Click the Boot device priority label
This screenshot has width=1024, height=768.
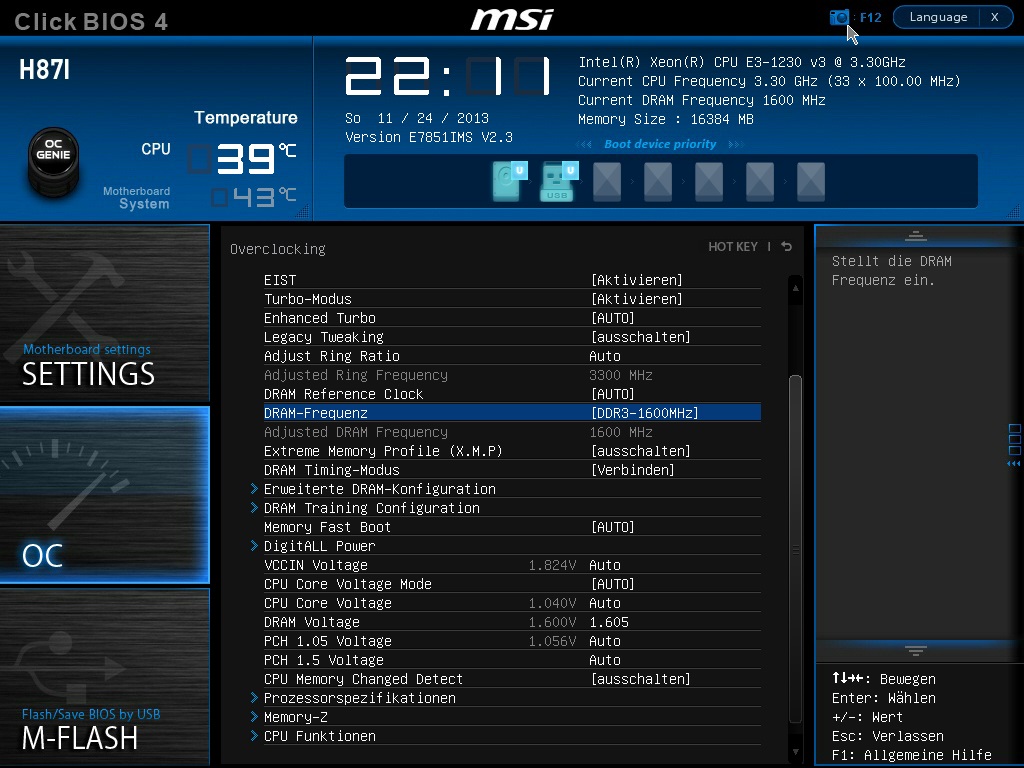click(660, 144)
